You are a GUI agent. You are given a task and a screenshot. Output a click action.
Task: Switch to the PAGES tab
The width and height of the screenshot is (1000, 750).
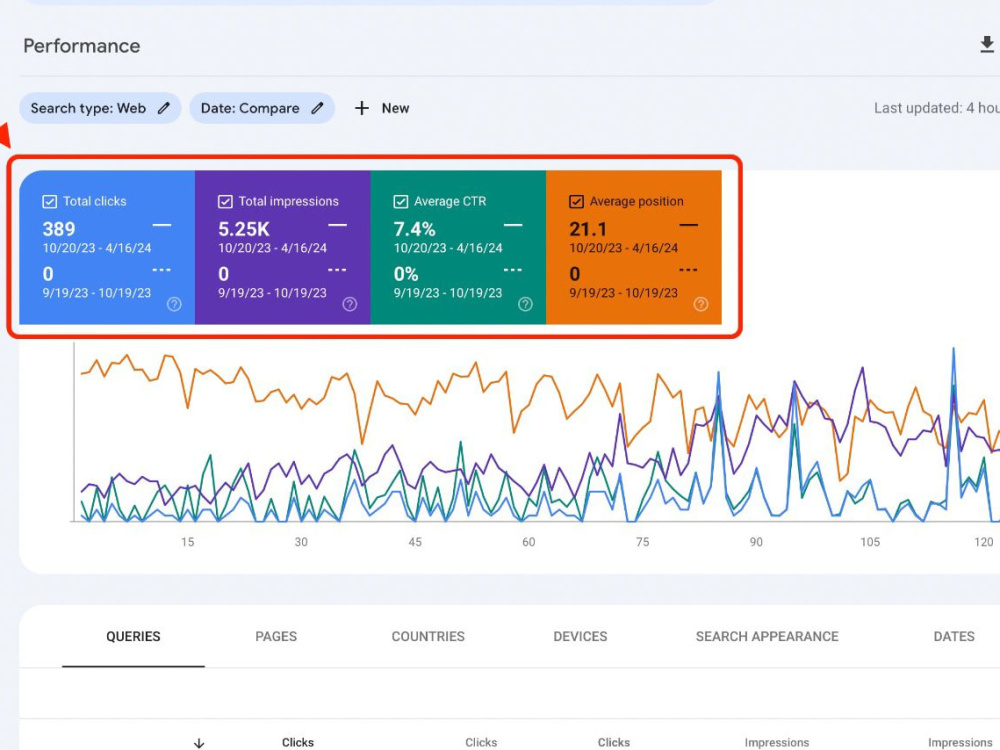coord(276,636)
